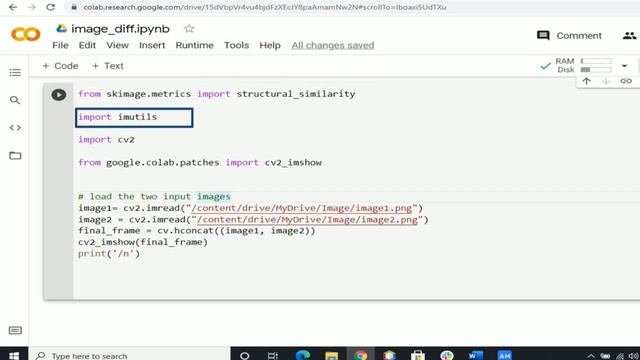Click the Google Drive icon beside the notebook title
Viewport: 640px width, 360px height.
61,28
